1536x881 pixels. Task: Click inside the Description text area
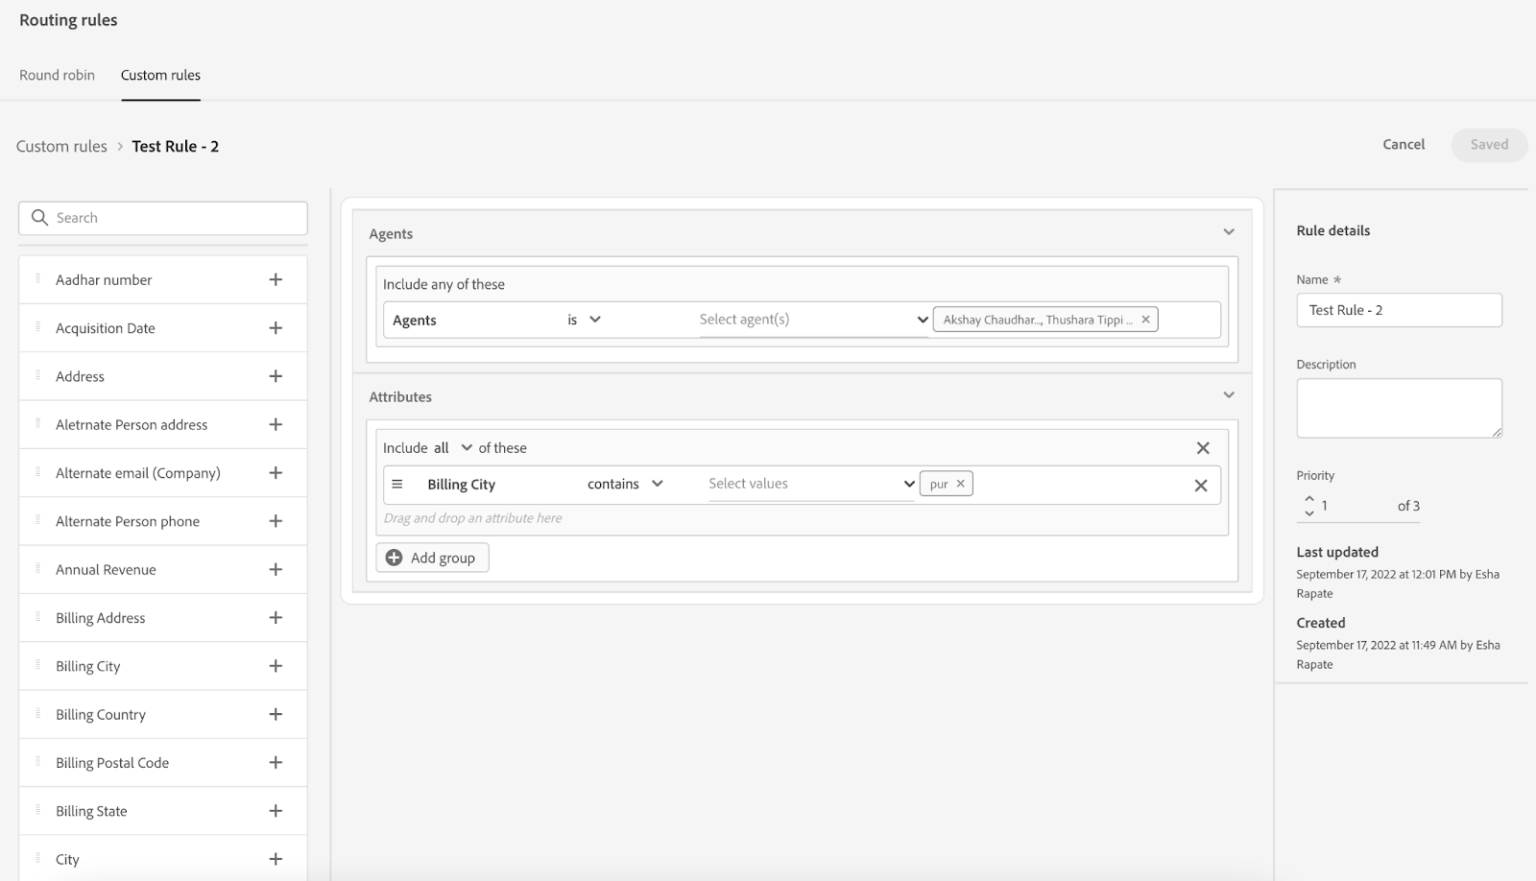click(x=1398, y=407)
